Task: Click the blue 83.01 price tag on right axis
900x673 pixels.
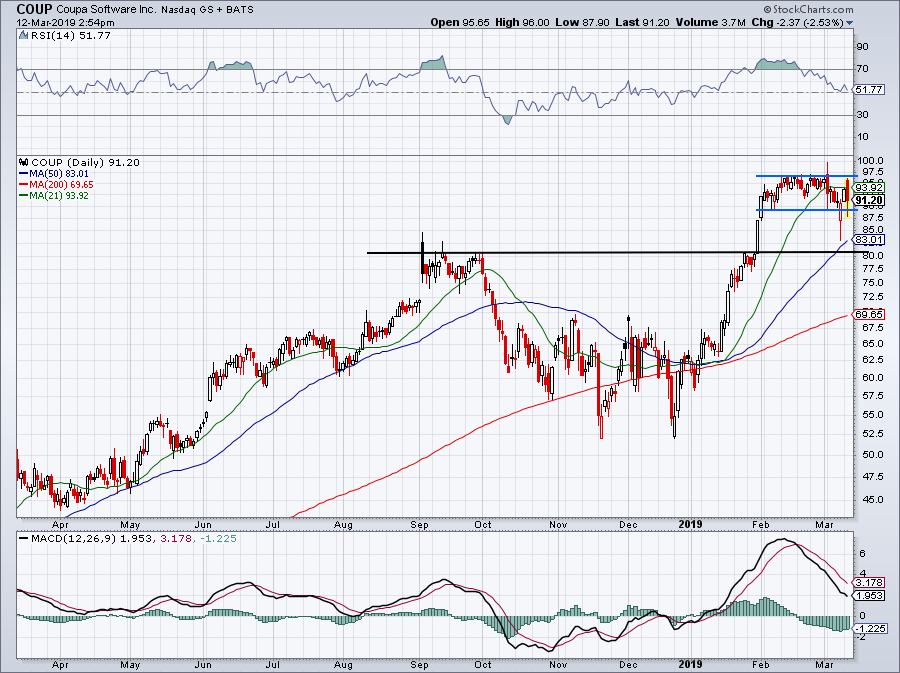Action: (x=869, y=239)
